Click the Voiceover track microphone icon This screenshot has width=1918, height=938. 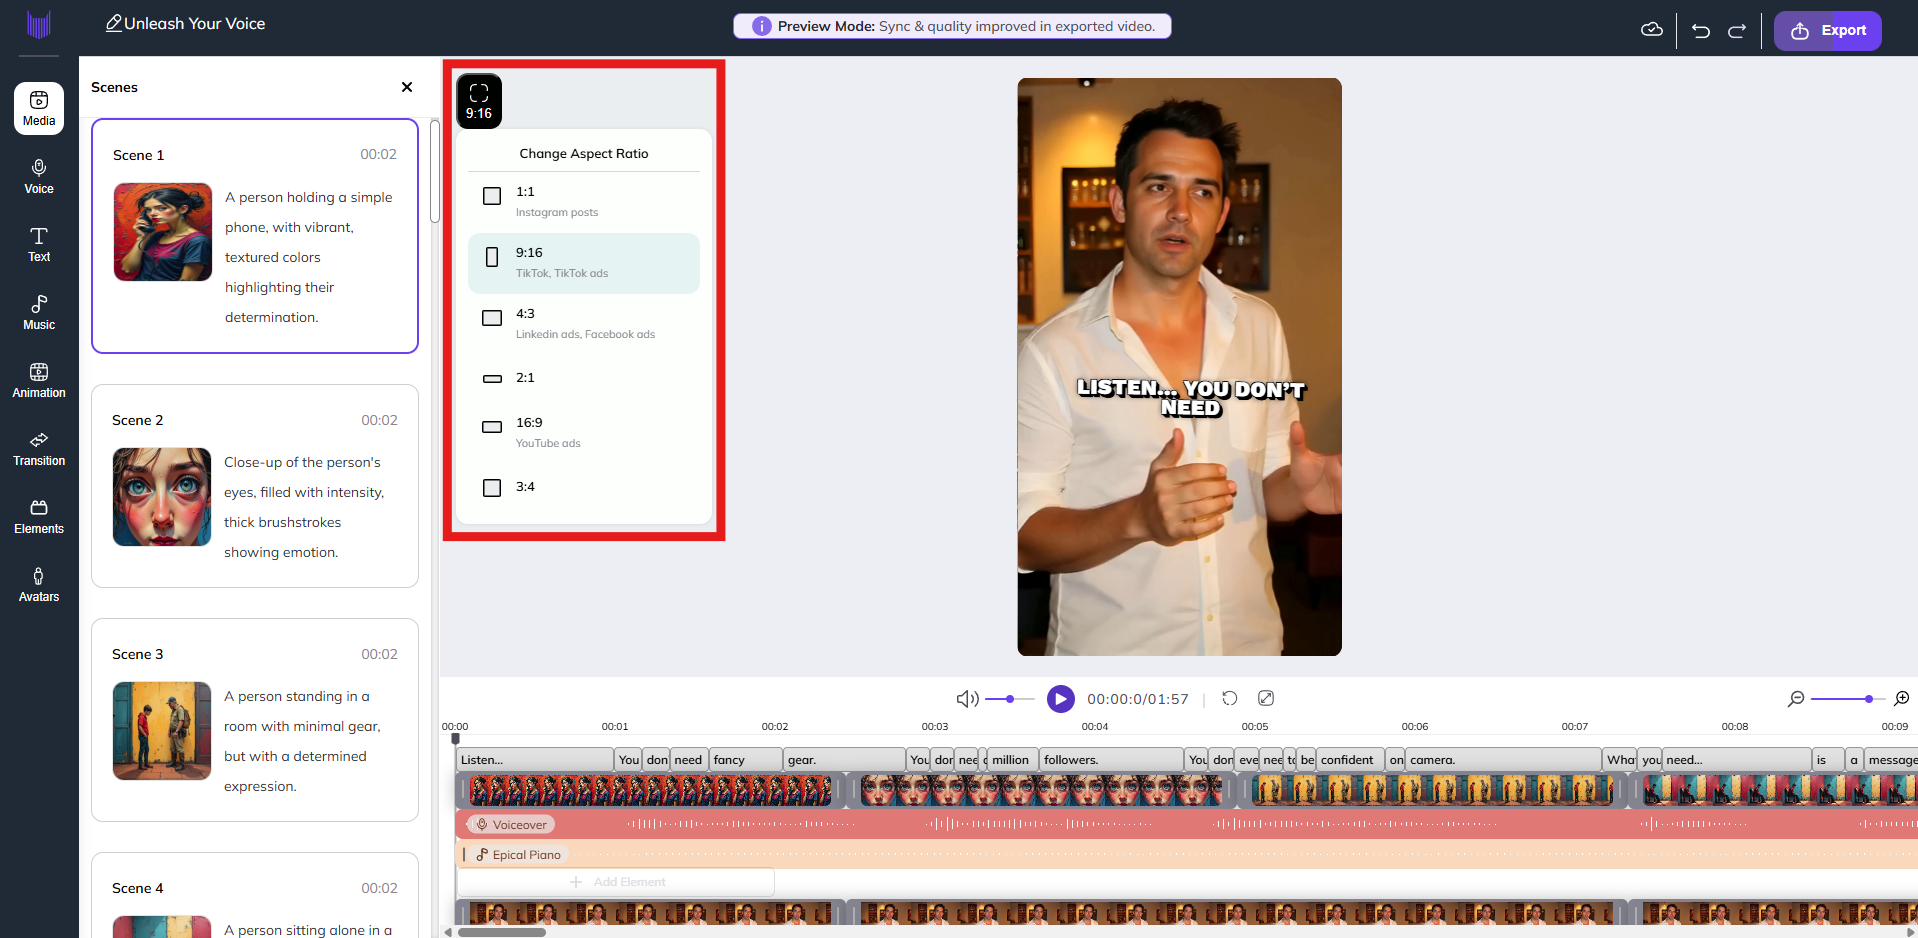click(x=482, y=825)
